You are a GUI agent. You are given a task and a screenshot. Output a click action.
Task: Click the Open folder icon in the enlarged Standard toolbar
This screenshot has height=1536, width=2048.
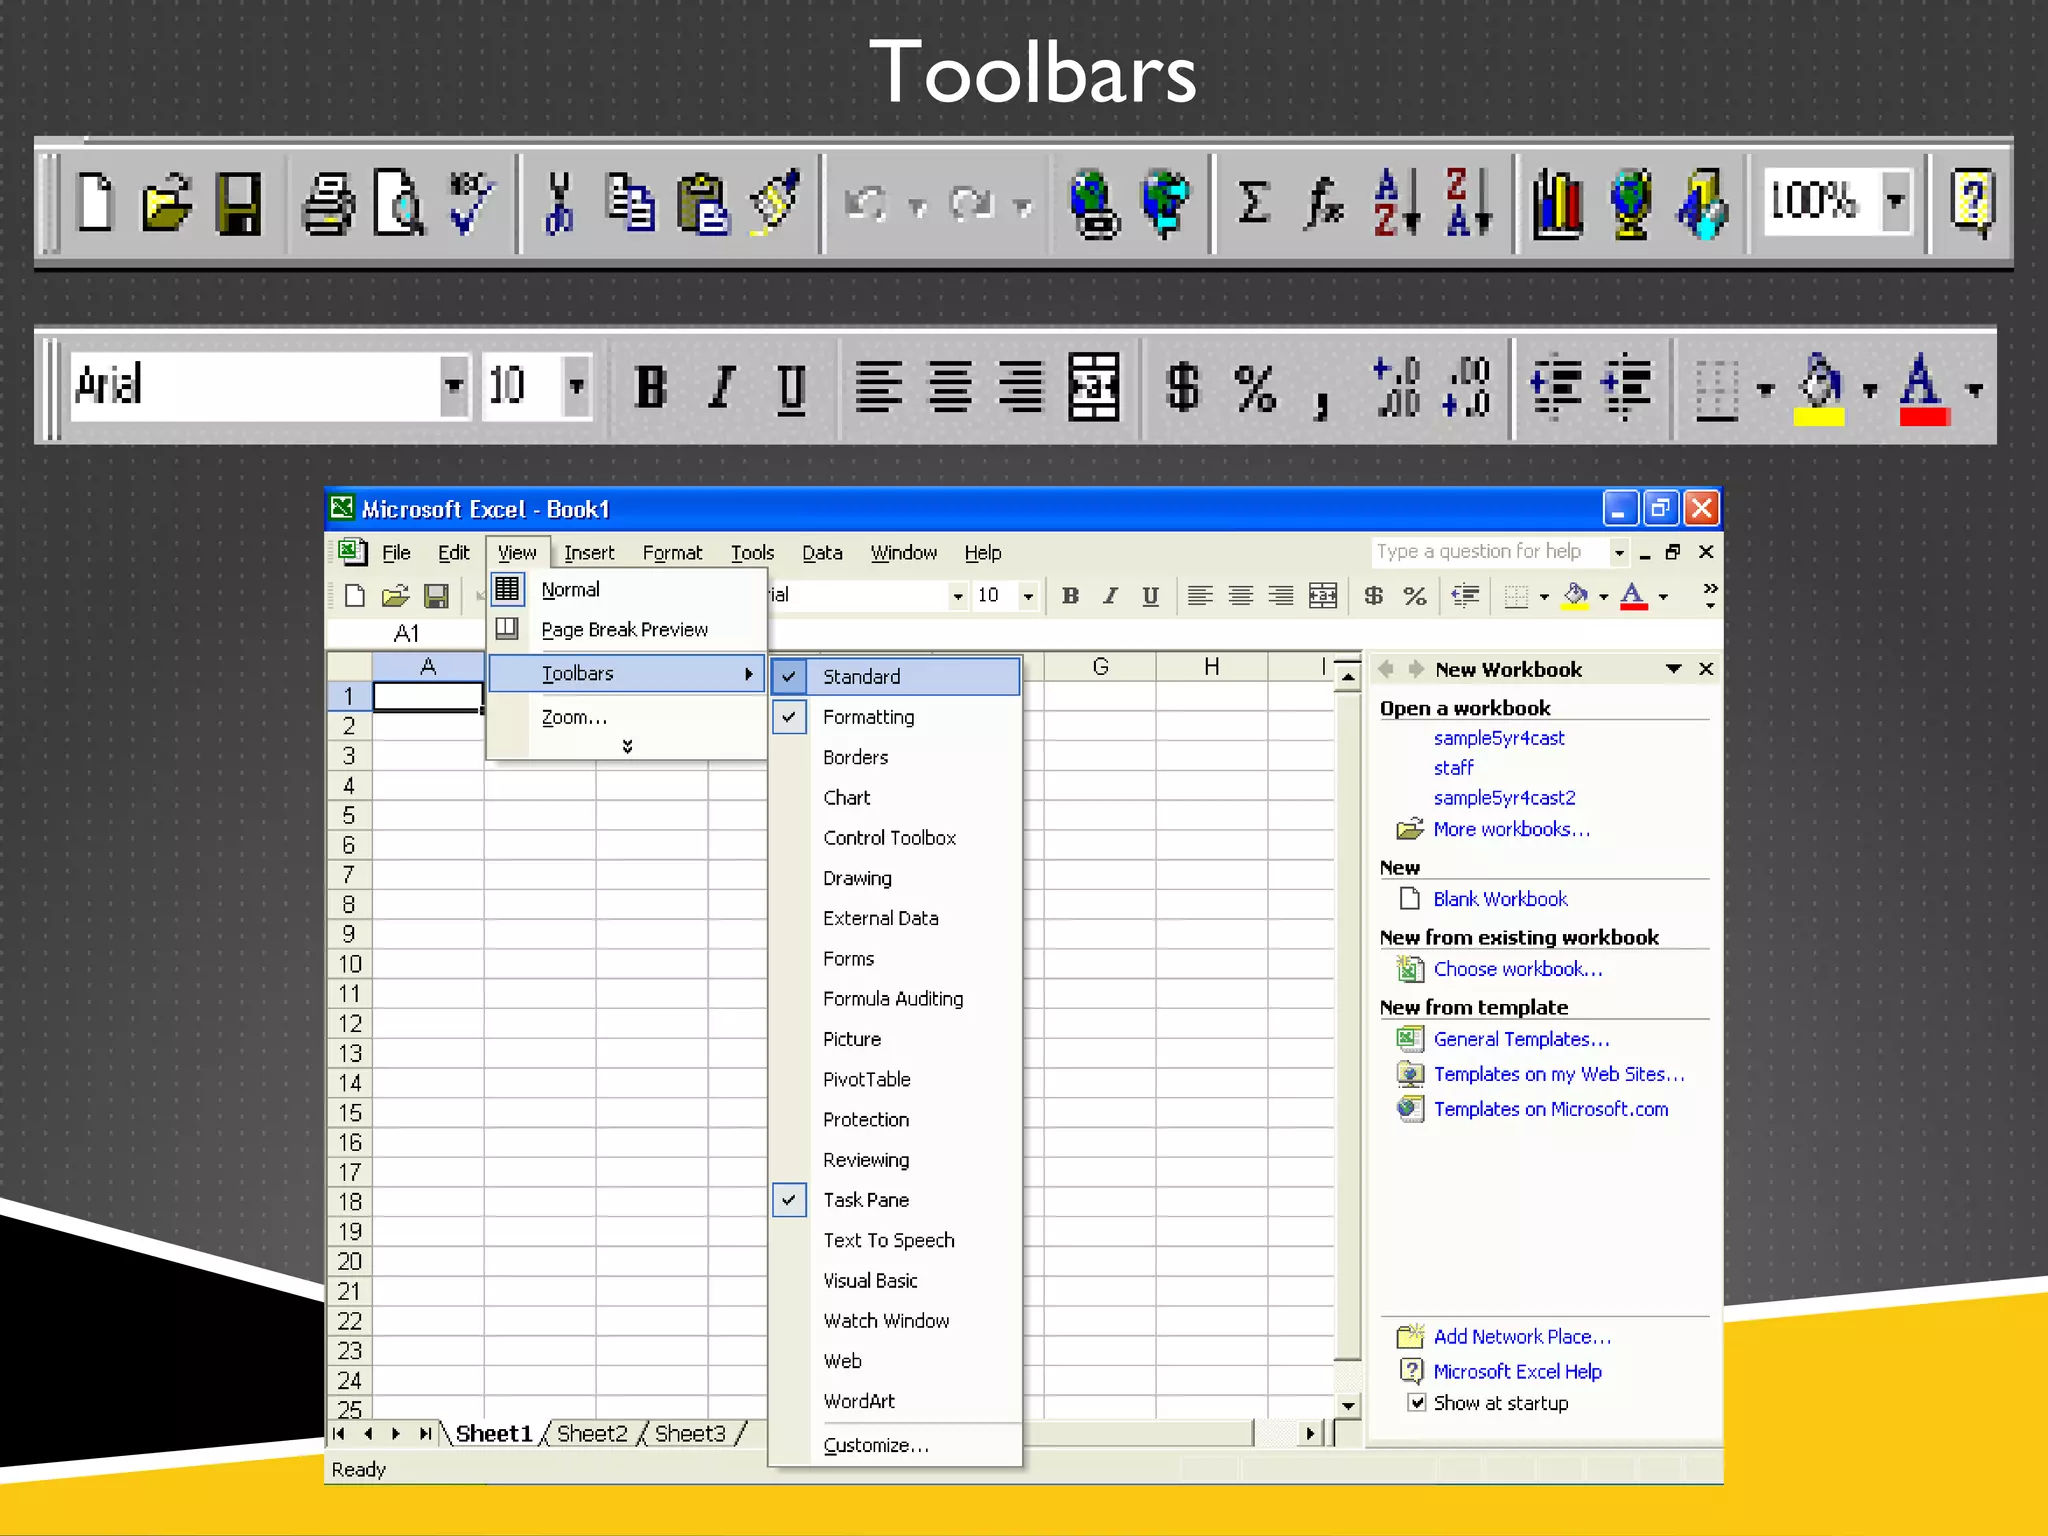pos(166,203)
